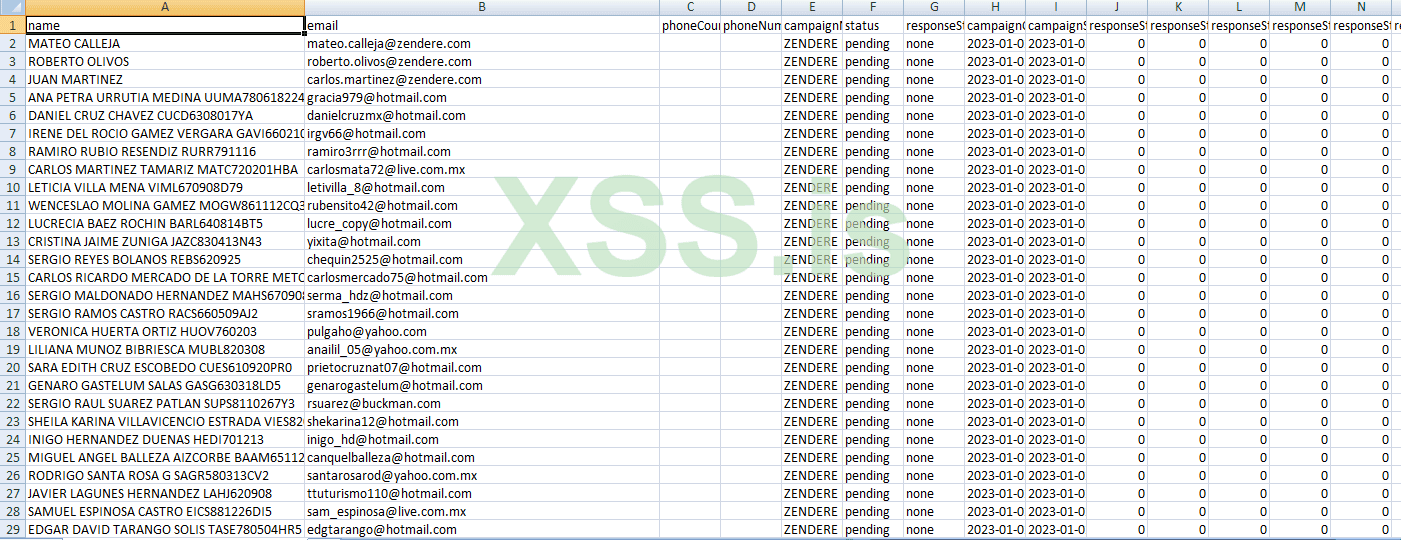Select email irgv66@hotmail.com
Image resolution: width=1401 pixels, height=540 pixels.
(x=482, y=133)
